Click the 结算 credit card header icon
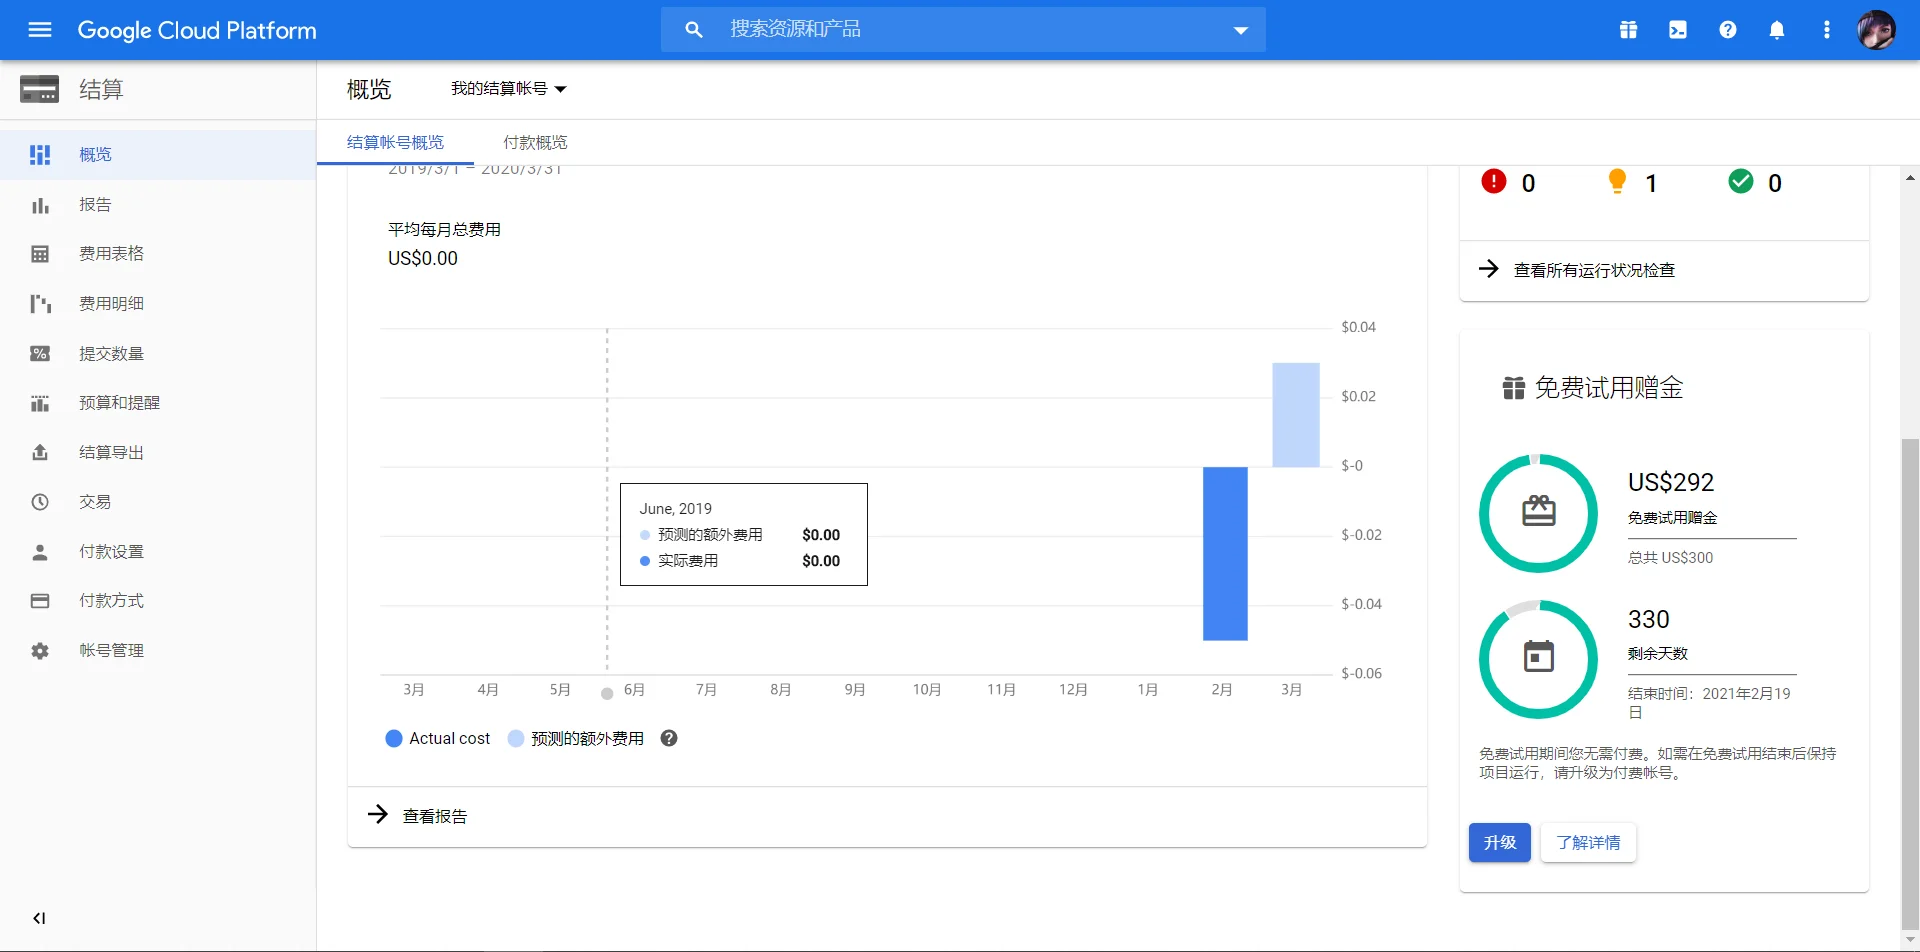This screenshot has width=1920, height=952. point(39,89)
